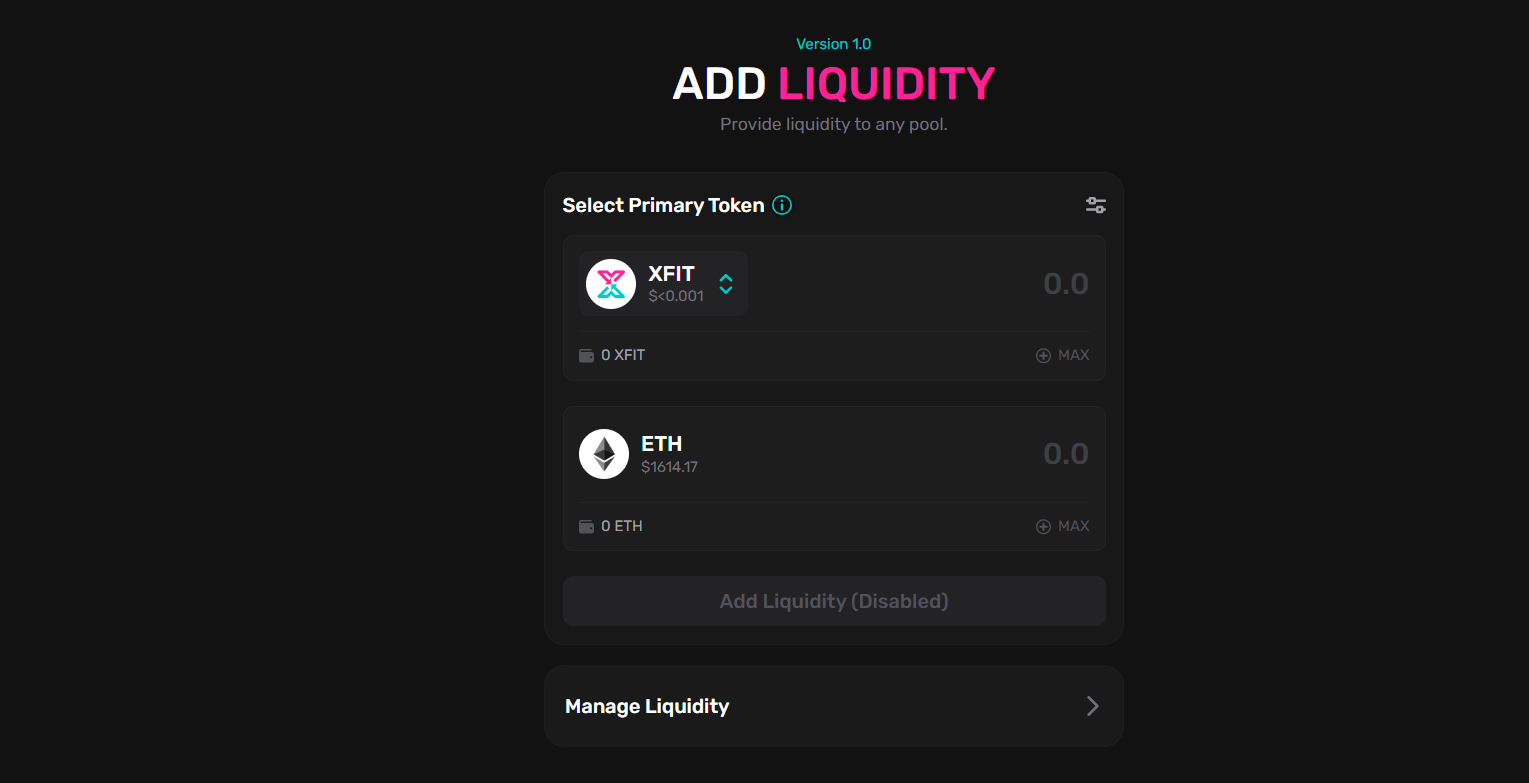Click the green up-down chevron beside XFIT
Viewport: 1529px width, 783px height.
[x=726, y=284]
